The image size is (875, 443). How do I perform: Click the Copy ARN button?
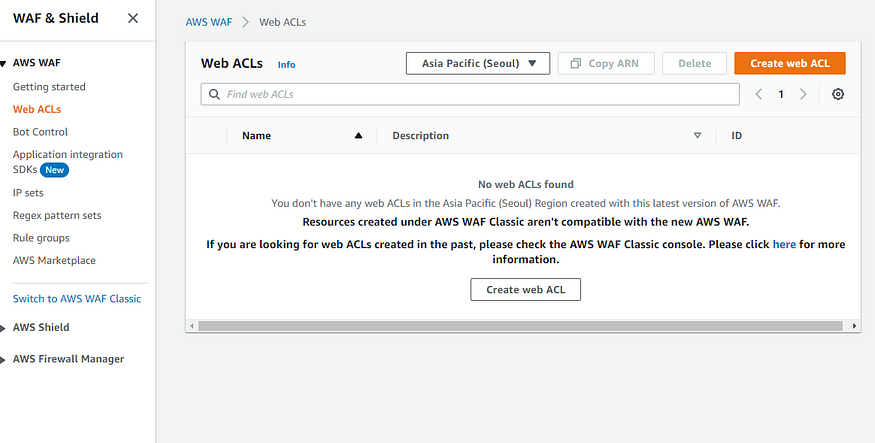coord(605,63)
